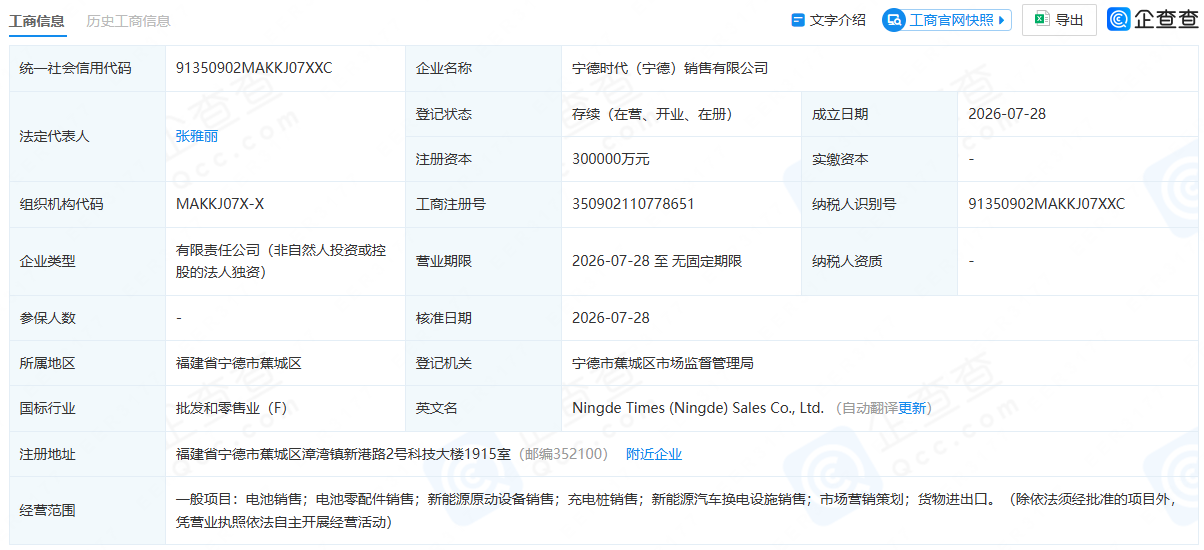
Task: Open legal representative 张雅丽 profile
Action: pyautogui.click(x=197, y=136)
